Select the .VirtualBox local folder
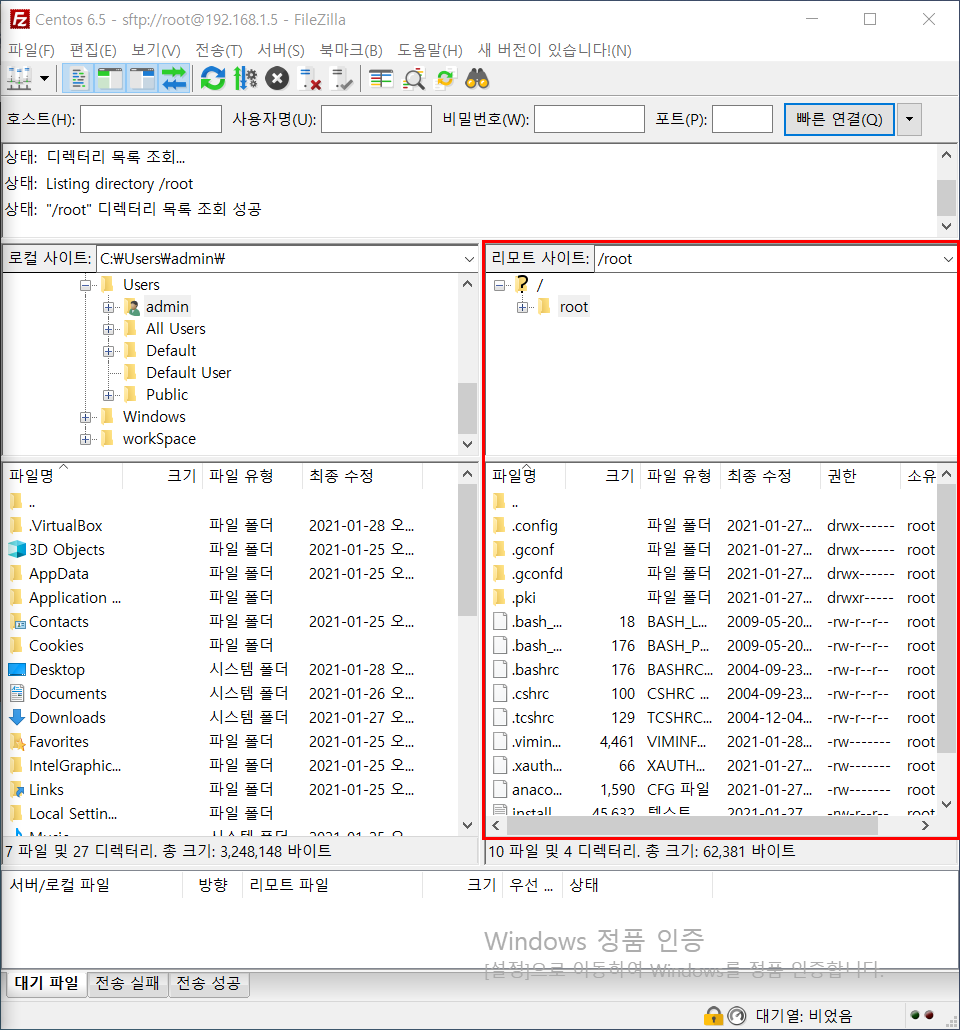Image resolution: width=960 pixels, height=1030 pixels. click(x=66, y=526)
